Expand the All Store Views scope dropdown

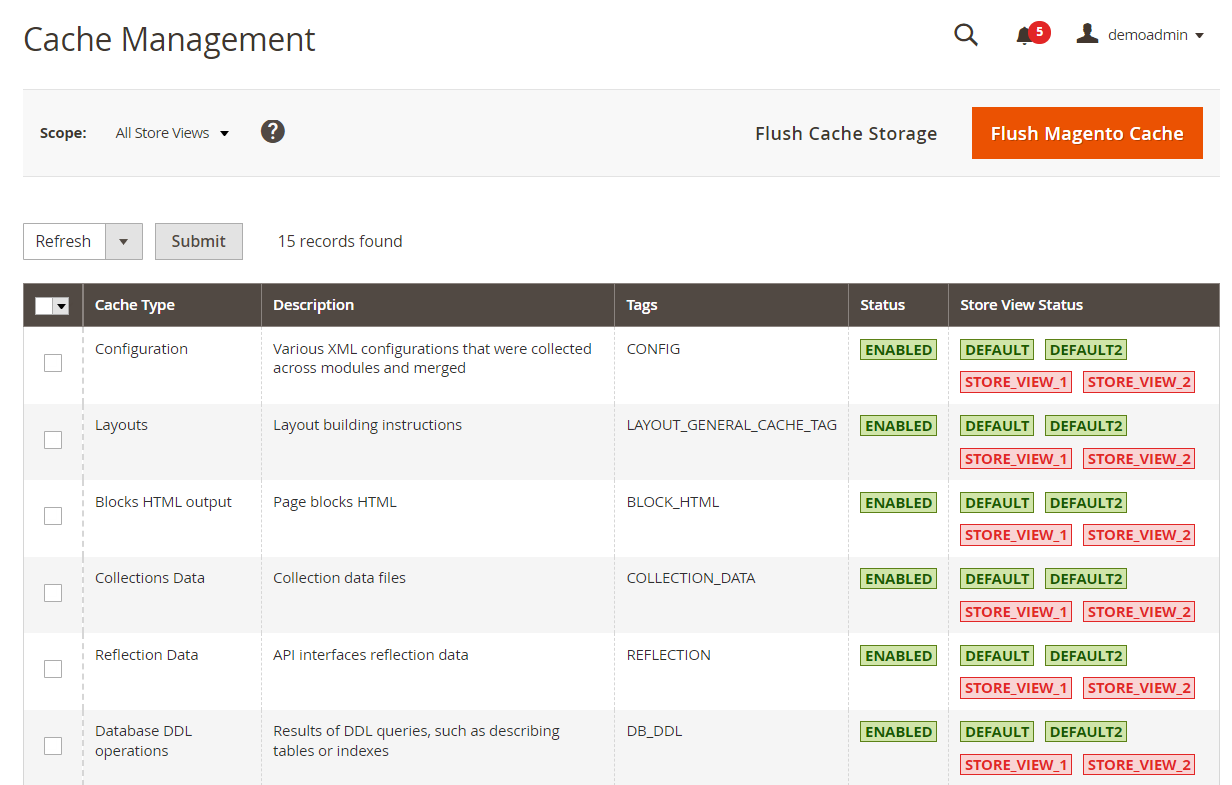172,133
